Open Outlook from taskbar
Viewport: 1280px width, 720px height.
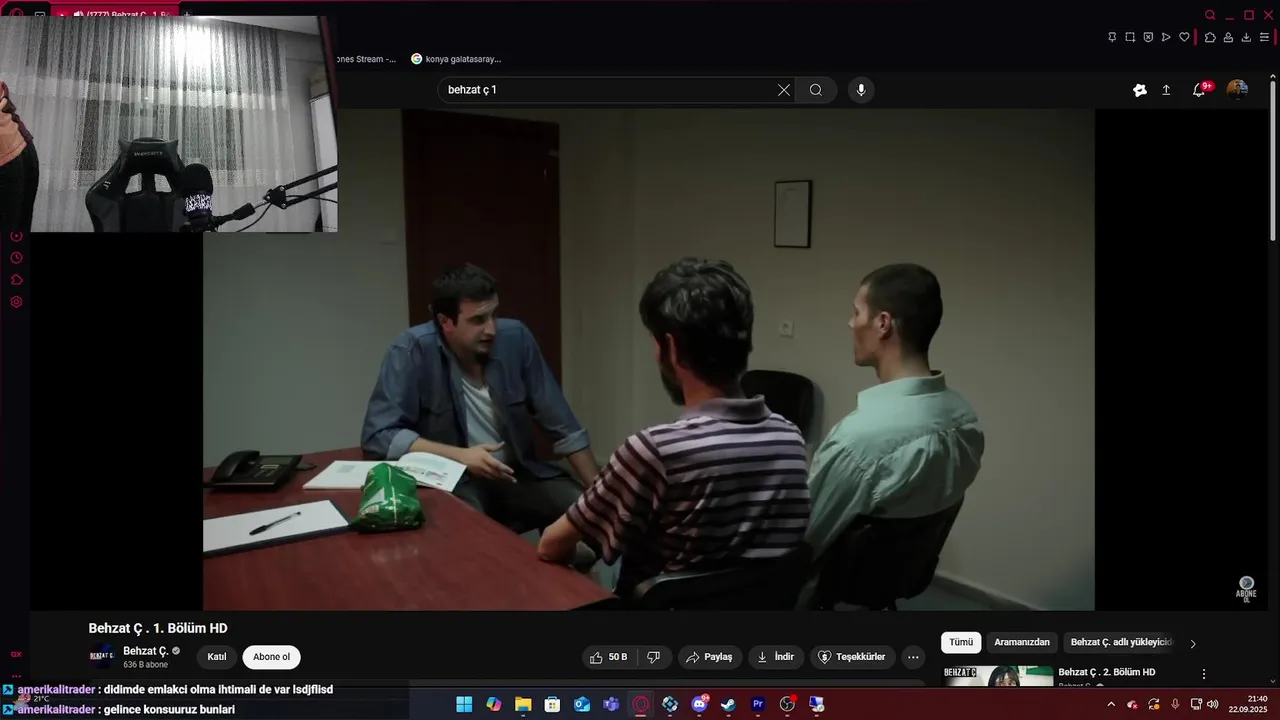pyautogui.click(x=582, y=704)
